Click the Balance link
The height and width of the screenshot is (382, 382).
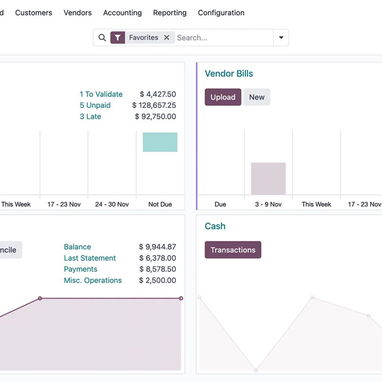pos(77,247)
